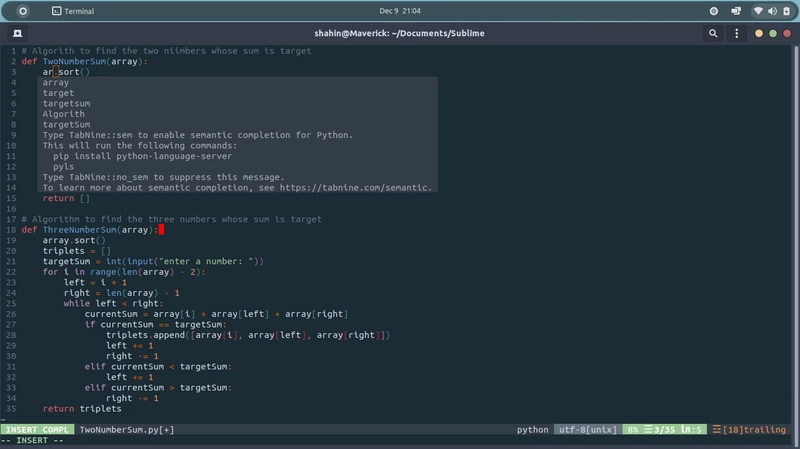Select 'array' from the completion popup

tap(56, 83)
